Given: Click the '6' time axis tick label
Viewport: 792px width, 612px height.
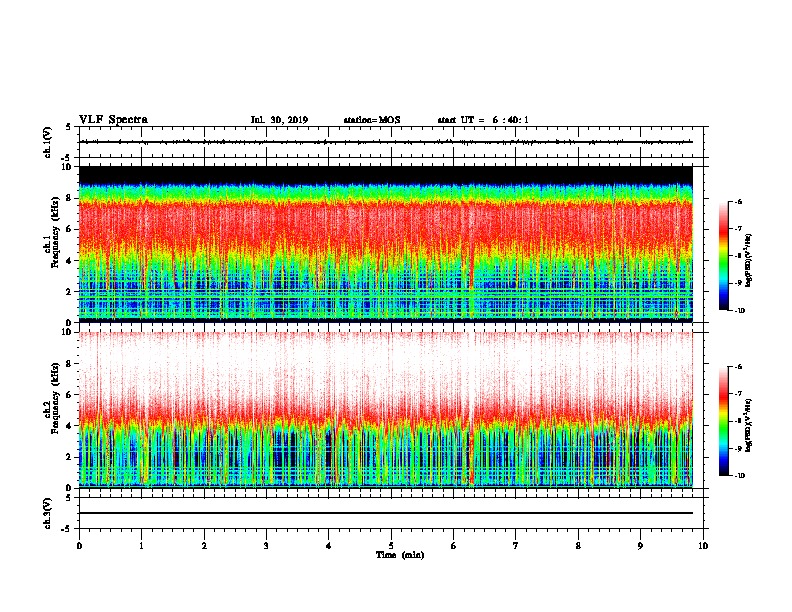Looking at the screenshot, I should [x=454, y=546].
